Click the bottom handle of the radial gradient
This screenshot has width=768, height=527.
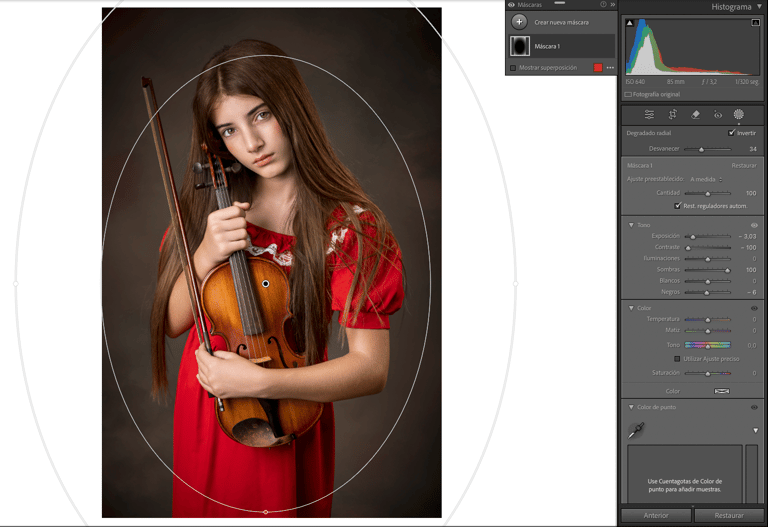click(x=265, y=512)
